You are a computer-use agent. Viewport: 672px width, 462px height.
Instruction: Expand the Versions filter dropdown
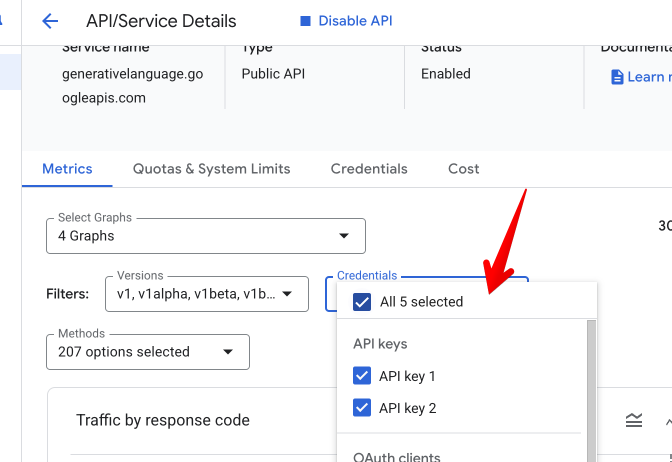click(x=205, y=294)
